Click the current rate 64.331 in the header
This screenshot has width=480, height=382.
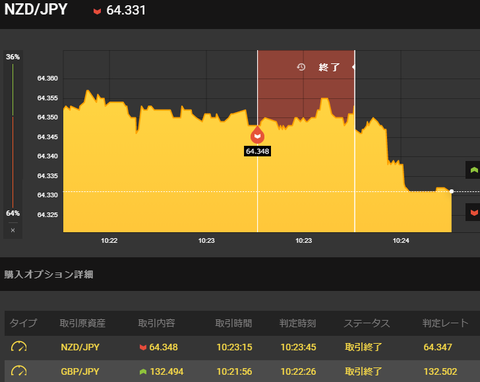(126, 10)
